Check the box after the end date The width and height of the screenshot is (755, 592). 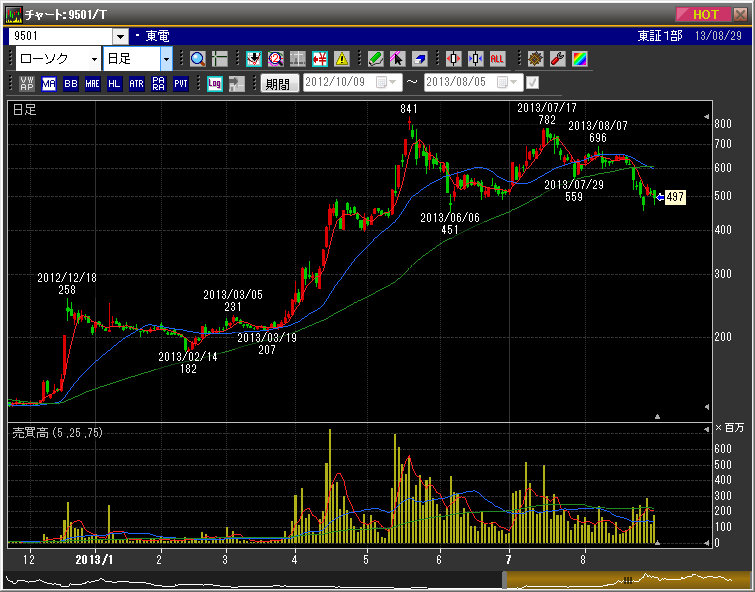click(533, 83)
